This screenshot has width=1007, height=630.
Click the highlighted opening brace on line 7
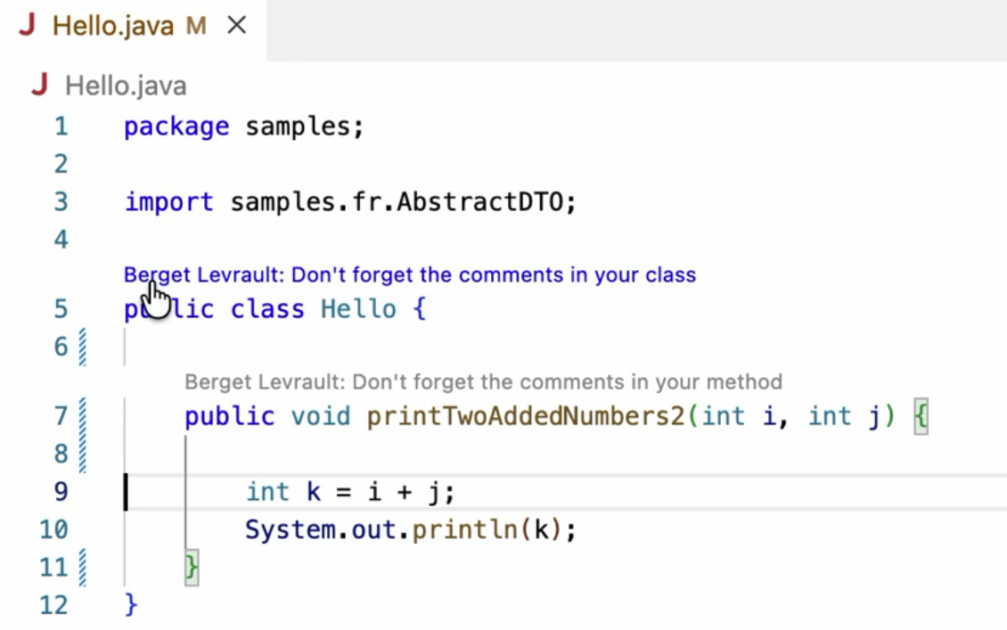tap(921, 416)
